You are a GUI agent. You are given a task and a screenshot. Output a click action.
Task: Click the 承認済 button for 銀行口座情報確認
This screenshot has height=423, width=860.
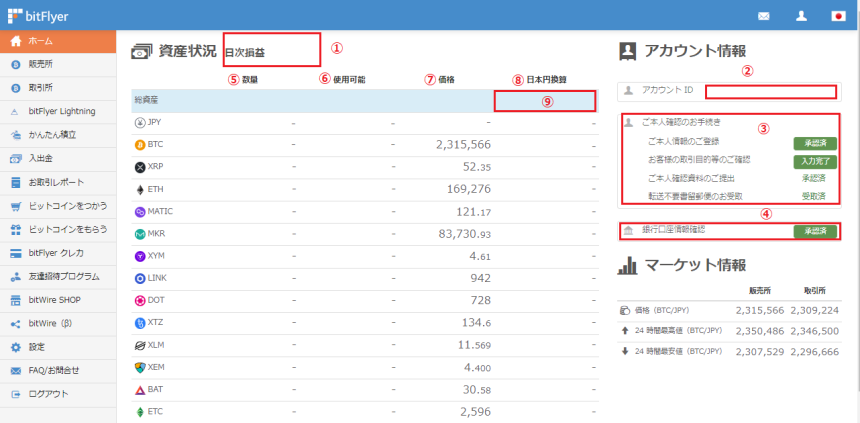tap(815, 232)
